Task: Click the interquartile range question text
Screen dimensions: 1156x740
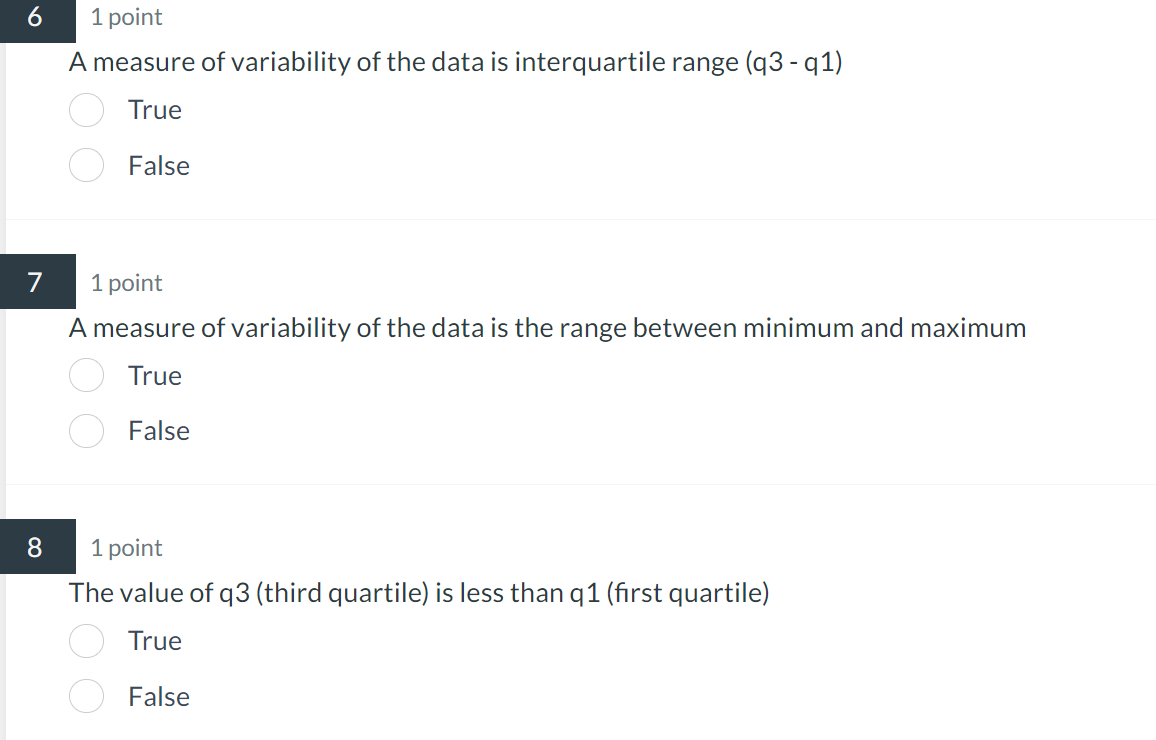Action: (x=456, y=62)
